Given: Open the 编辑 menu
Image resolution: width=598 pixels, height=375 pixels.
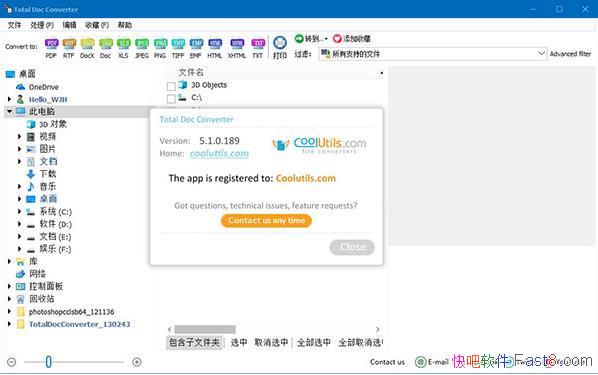Looking at the screenshot, I should click(69, 25).
